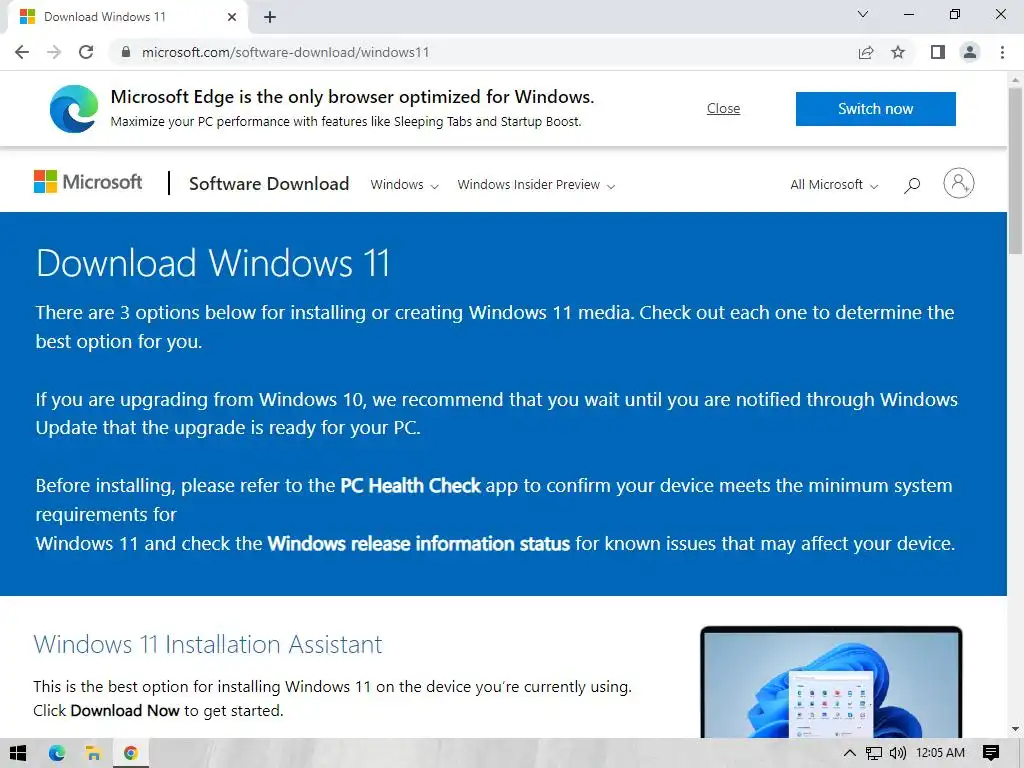Click the address bar URL
The height and width of the screenshot is (768, 1024).
point(285,52)
